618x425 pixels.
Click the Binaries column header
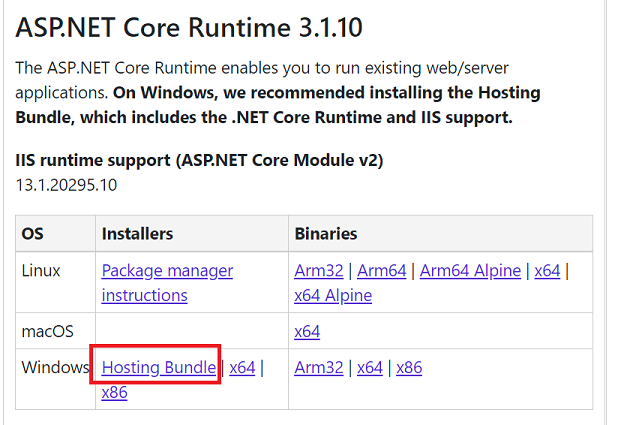click(326, 234)
